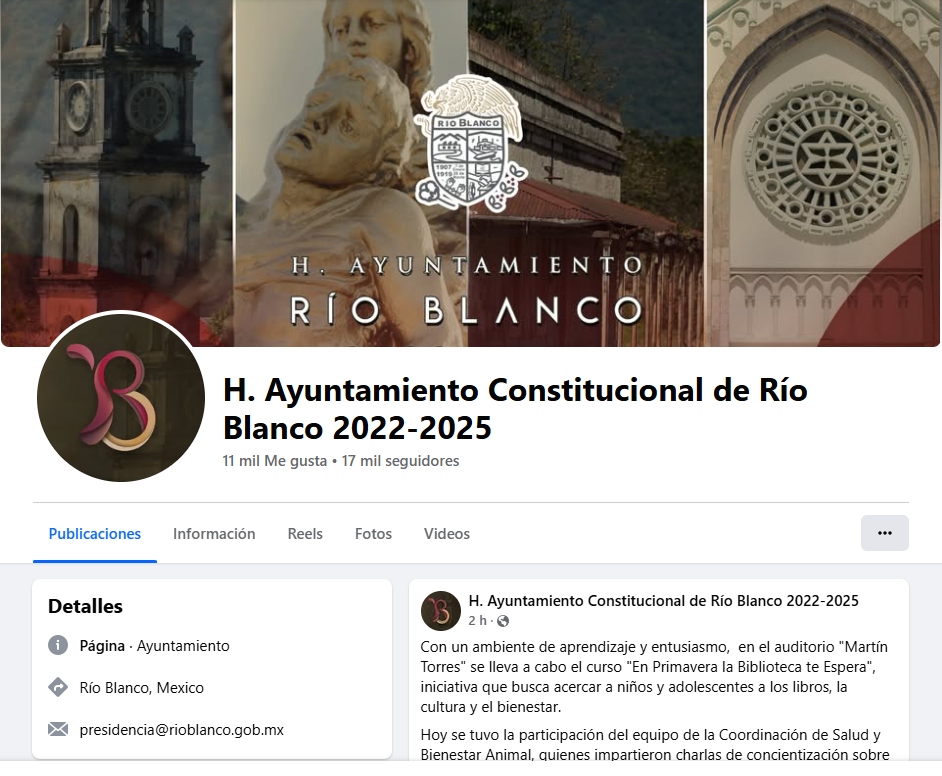The height and width of the screenshot is (776, 942).
Task: Open the 17 mil seguidores link
Action: pyautogui.click(x=401, y=461)
